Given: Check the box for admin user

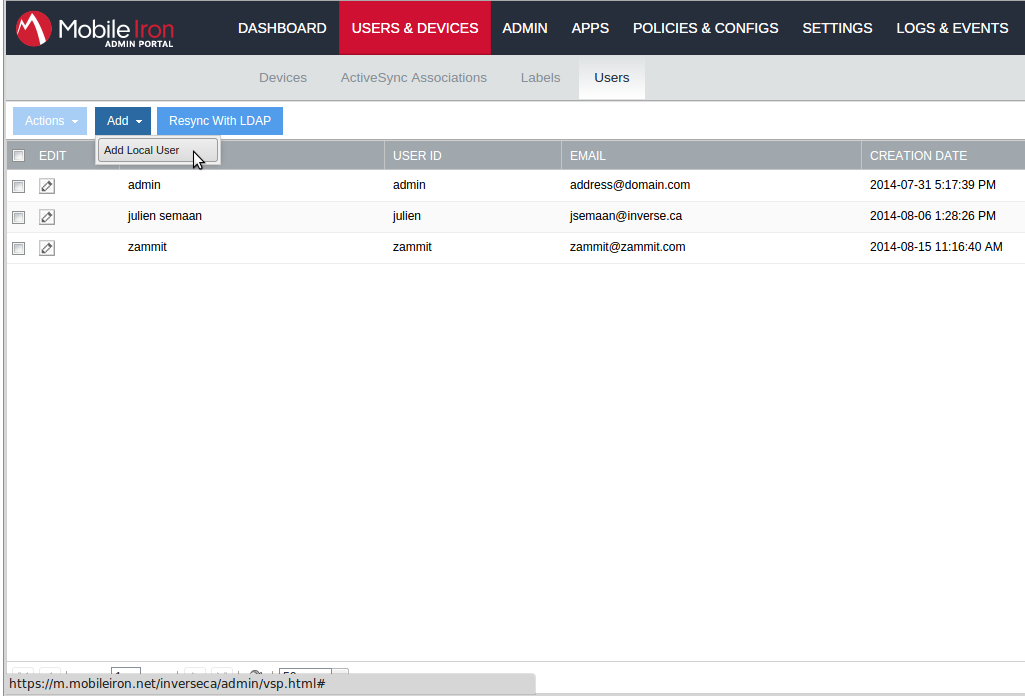Looking at the screenshot, I should (x=18, y=186).
